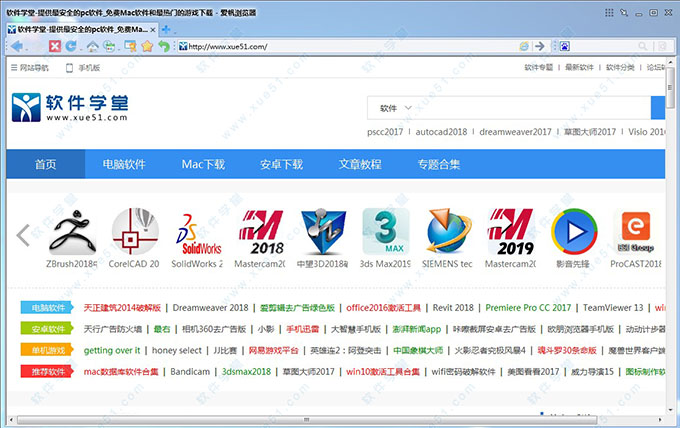This screenshot has height=428, width=680.
Task: Close the 软件学堂 browser tab
Action: point(153,30)
